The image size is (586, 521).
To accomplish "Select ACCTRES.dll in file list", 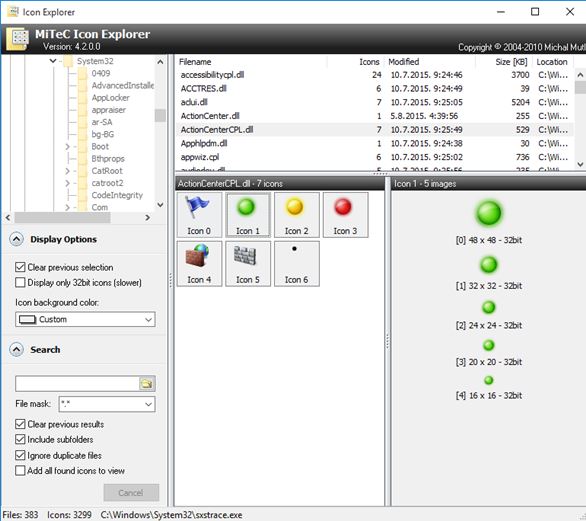I will [x=375, y=89].
